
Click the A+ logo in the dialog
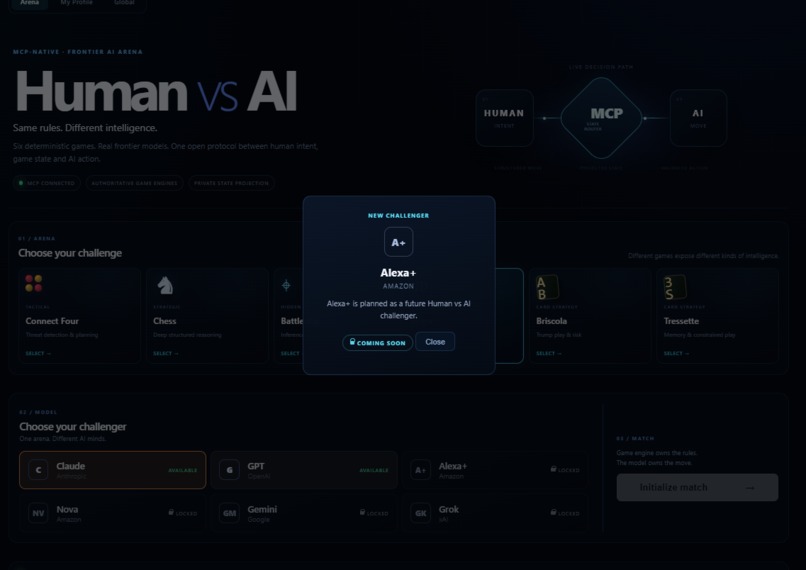[x=398, y=242]
